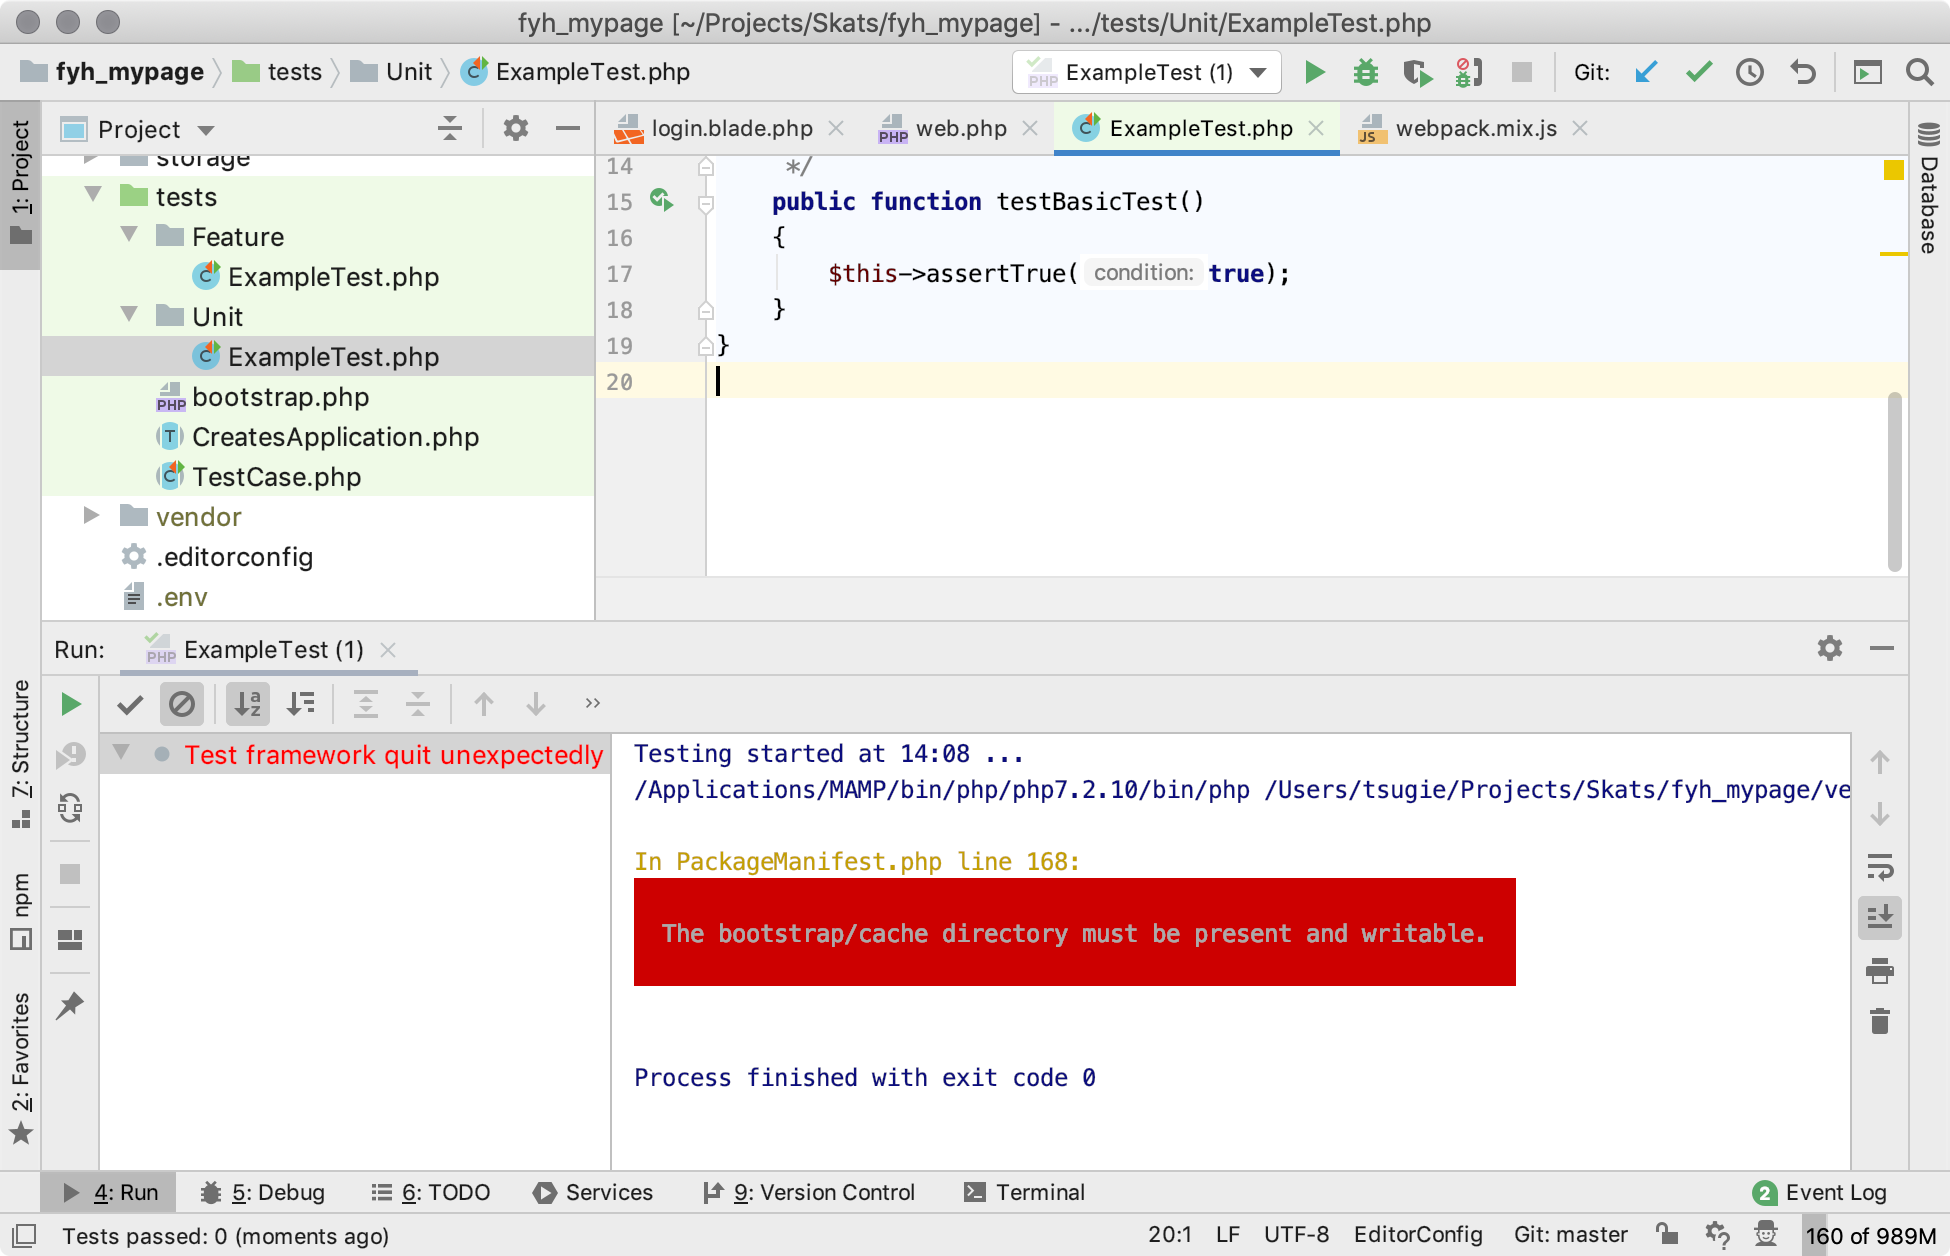Hide the Project panel with minus icon
Screen dimensions: 1950x1256
[568, 128]
